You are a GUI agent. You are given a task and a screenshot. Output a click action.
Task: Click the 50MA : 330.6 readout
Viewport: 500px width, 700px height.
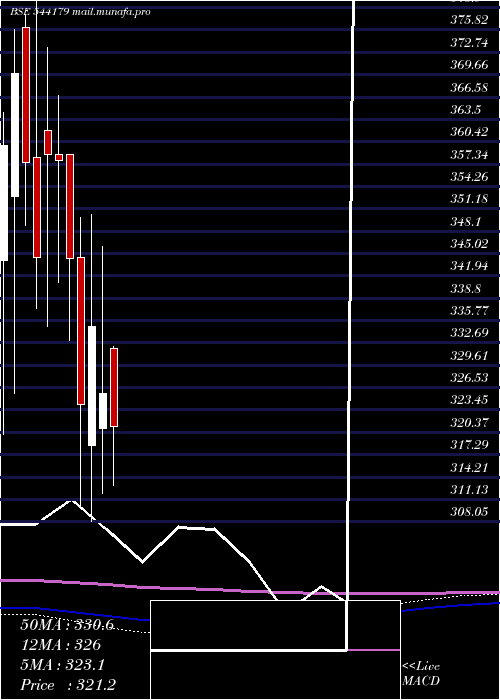pyautogui.click(x=67, y=625)
